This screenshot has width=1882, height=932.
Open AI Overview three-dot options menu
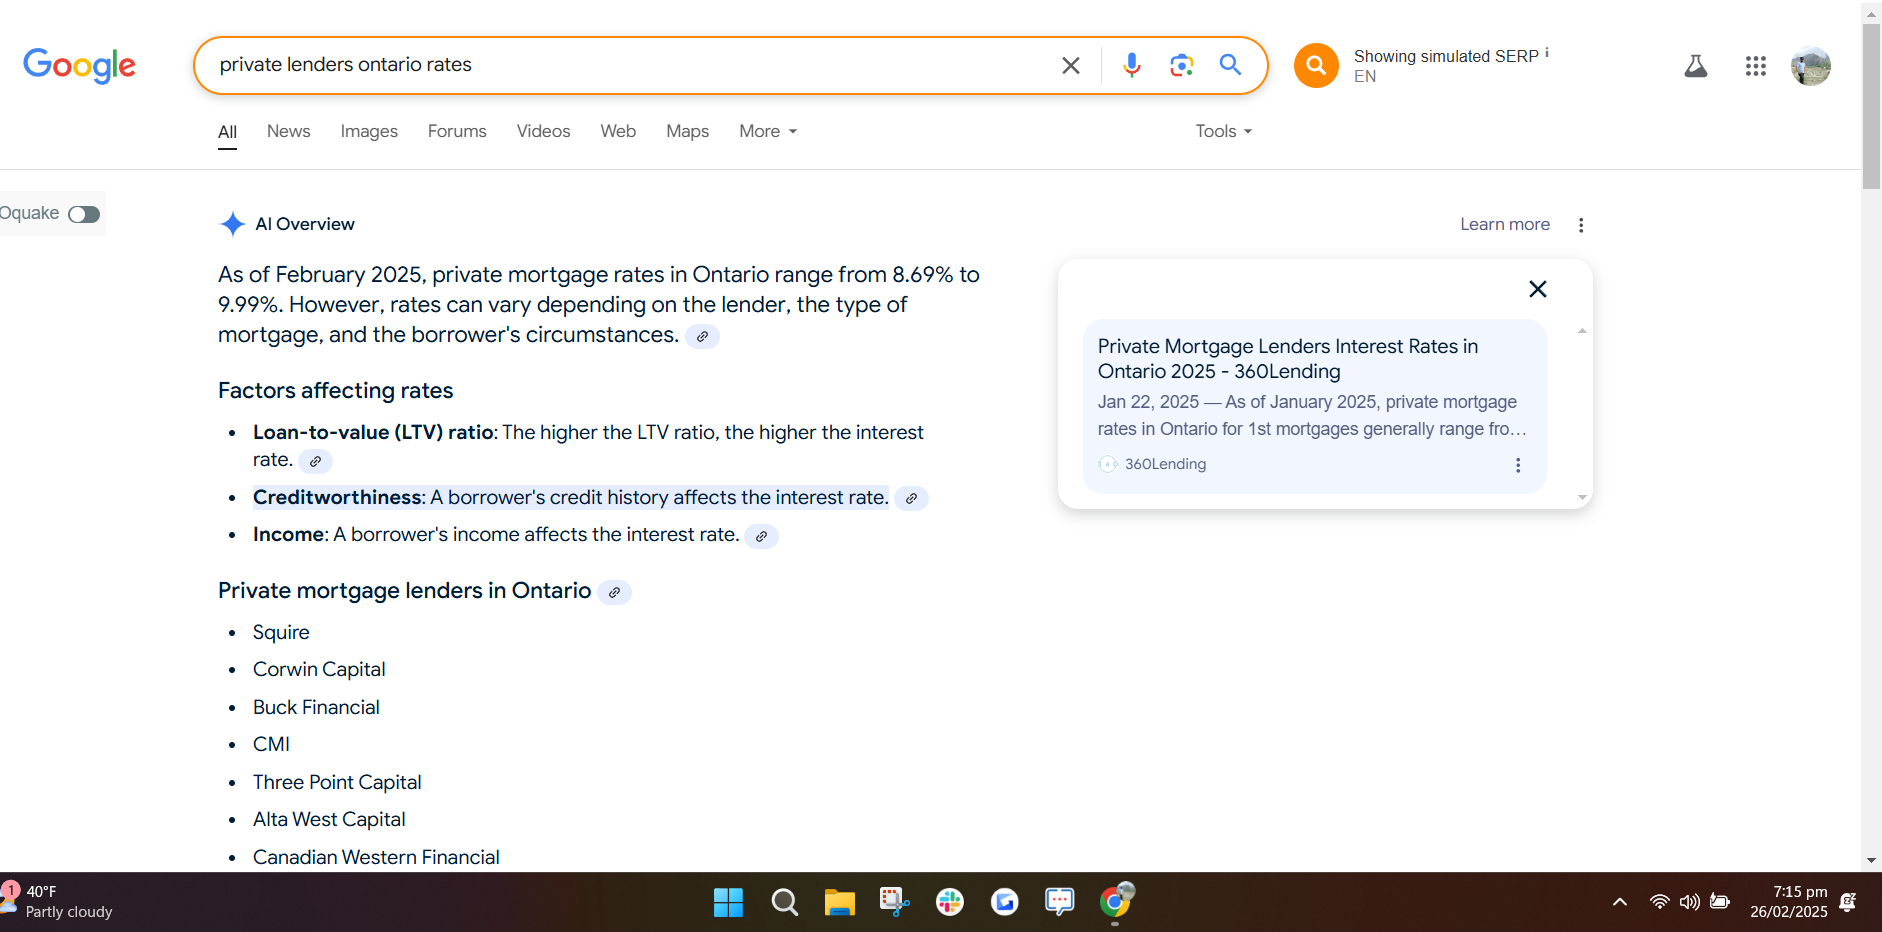(1581, 225)
